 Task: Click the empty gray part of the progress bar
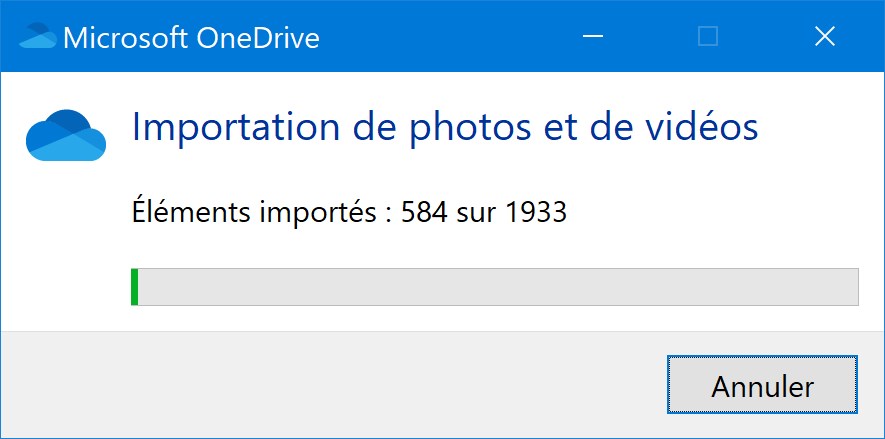point(498,287)
